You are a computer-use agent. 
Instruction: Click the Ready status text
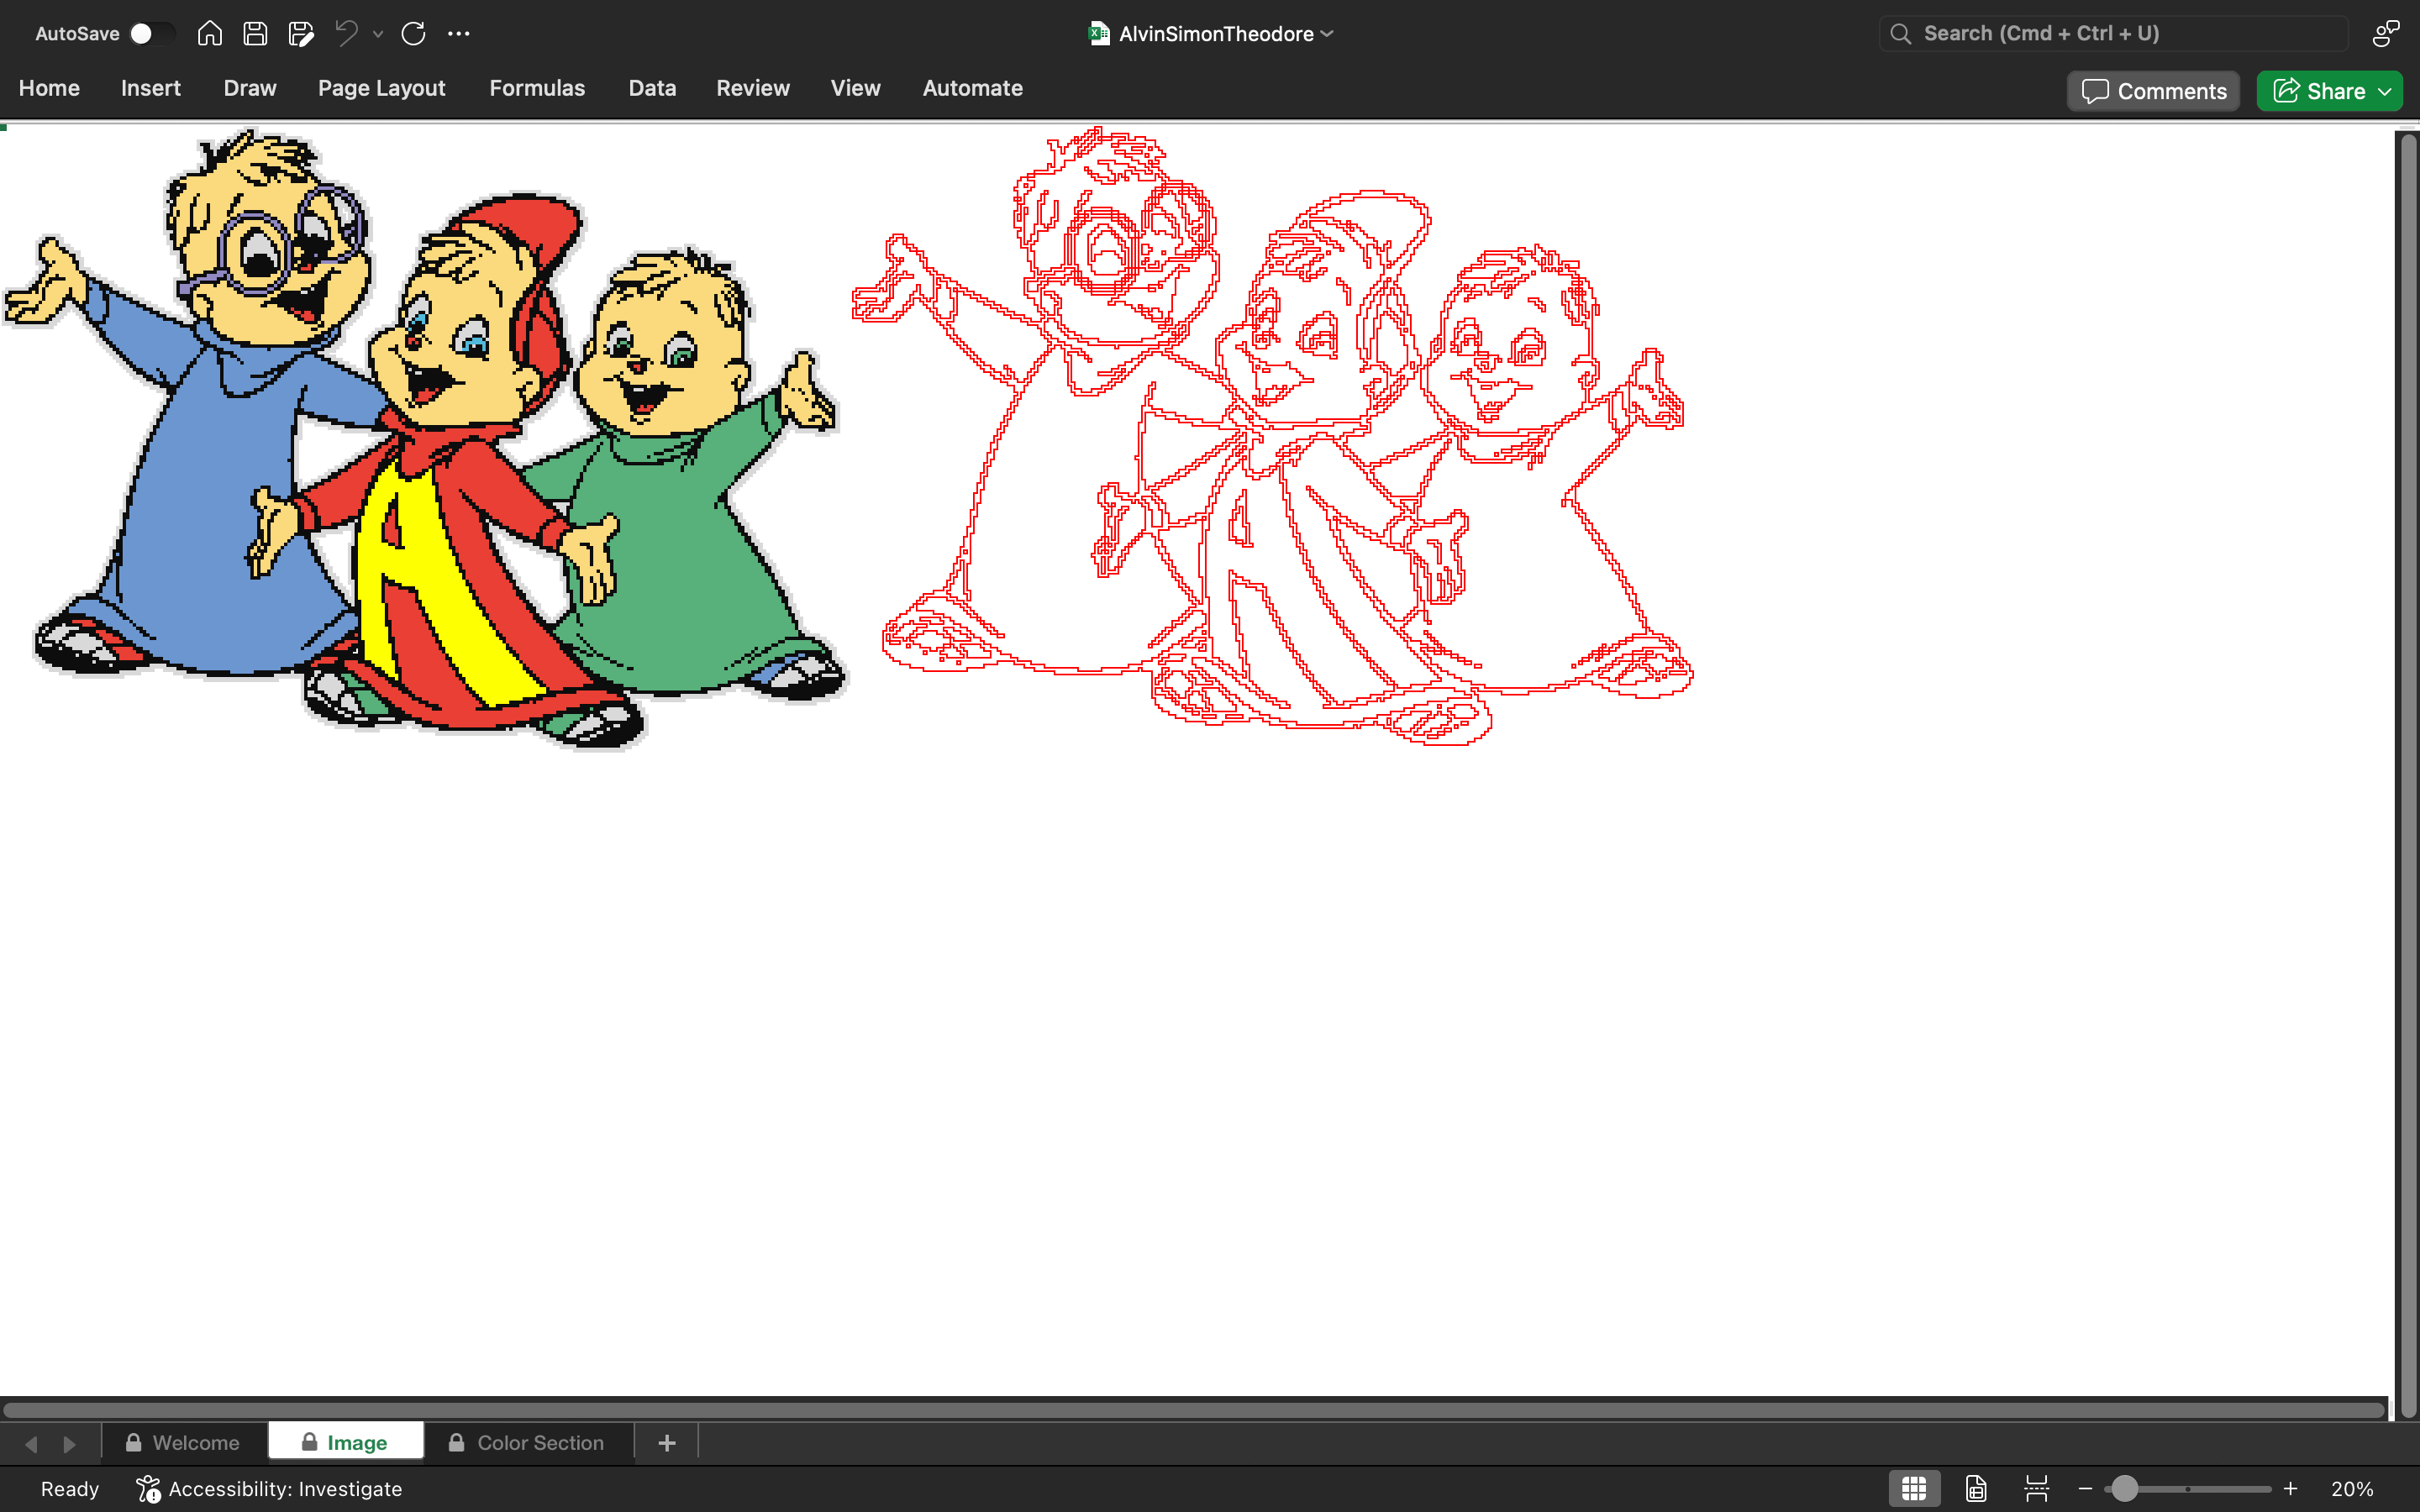pos(69,1489)
